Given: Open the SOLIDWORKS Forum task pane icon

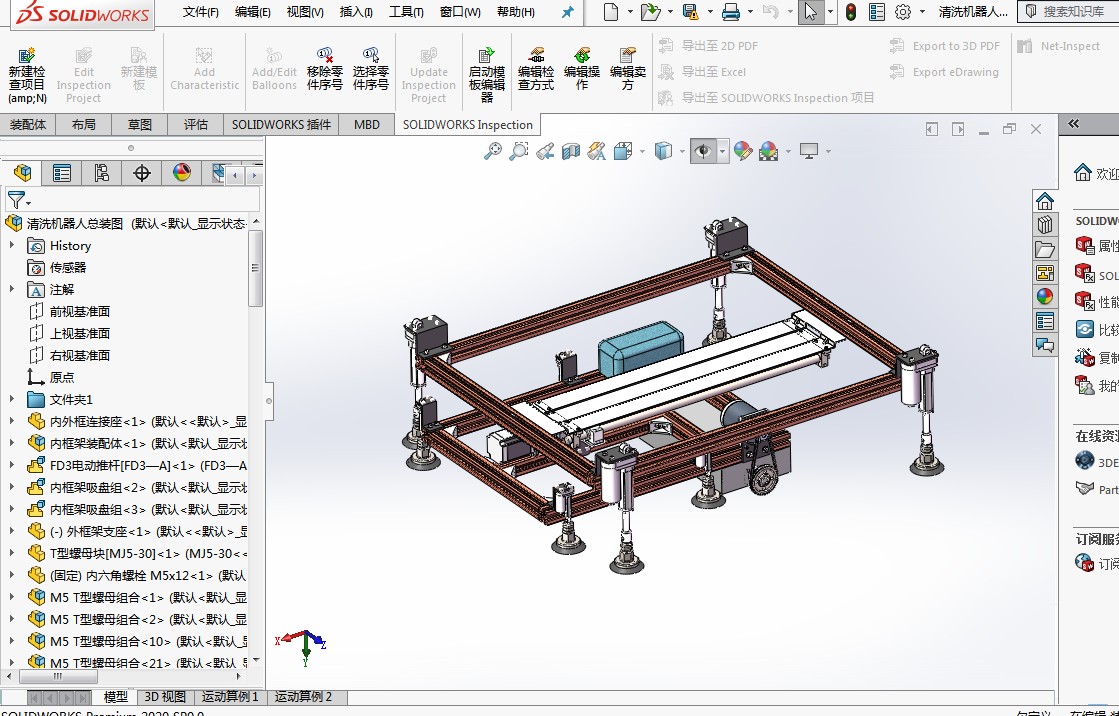Looking at the screenshot, I should pyautogui.click(x=1045, y=346).
